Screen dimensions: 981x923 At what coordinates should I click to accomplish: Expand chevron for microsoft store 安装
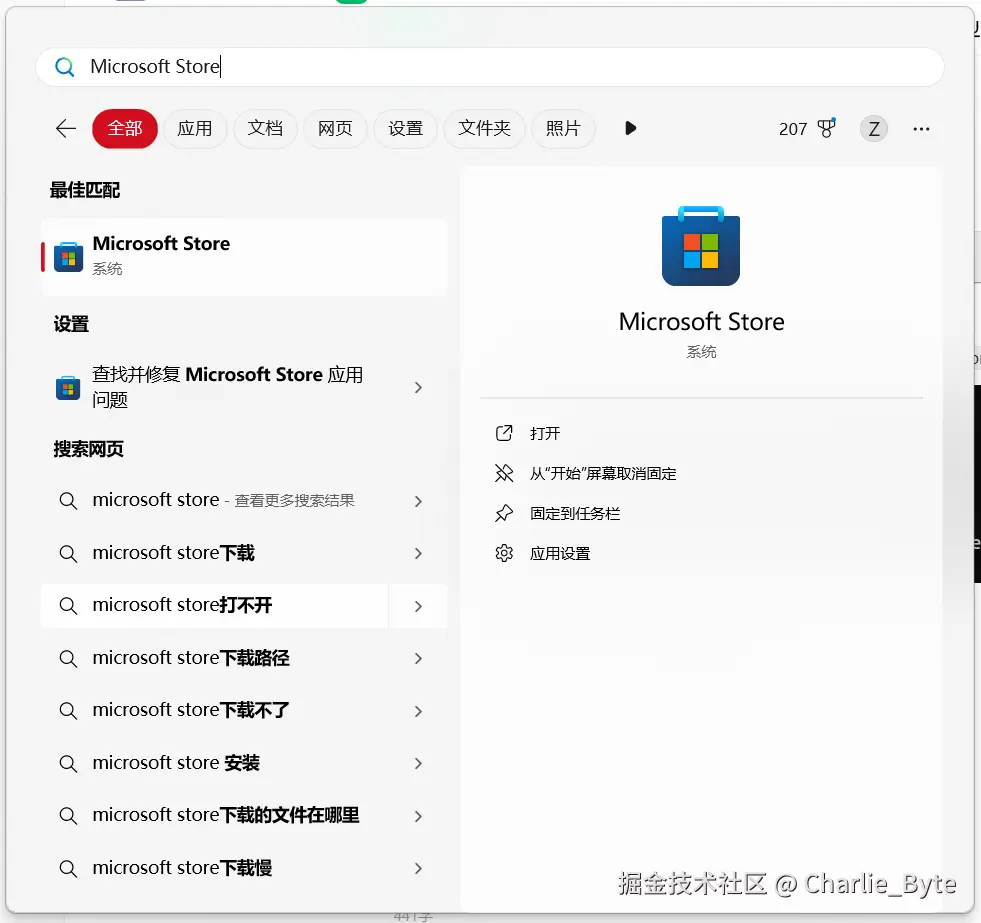[x=419, y=763]
